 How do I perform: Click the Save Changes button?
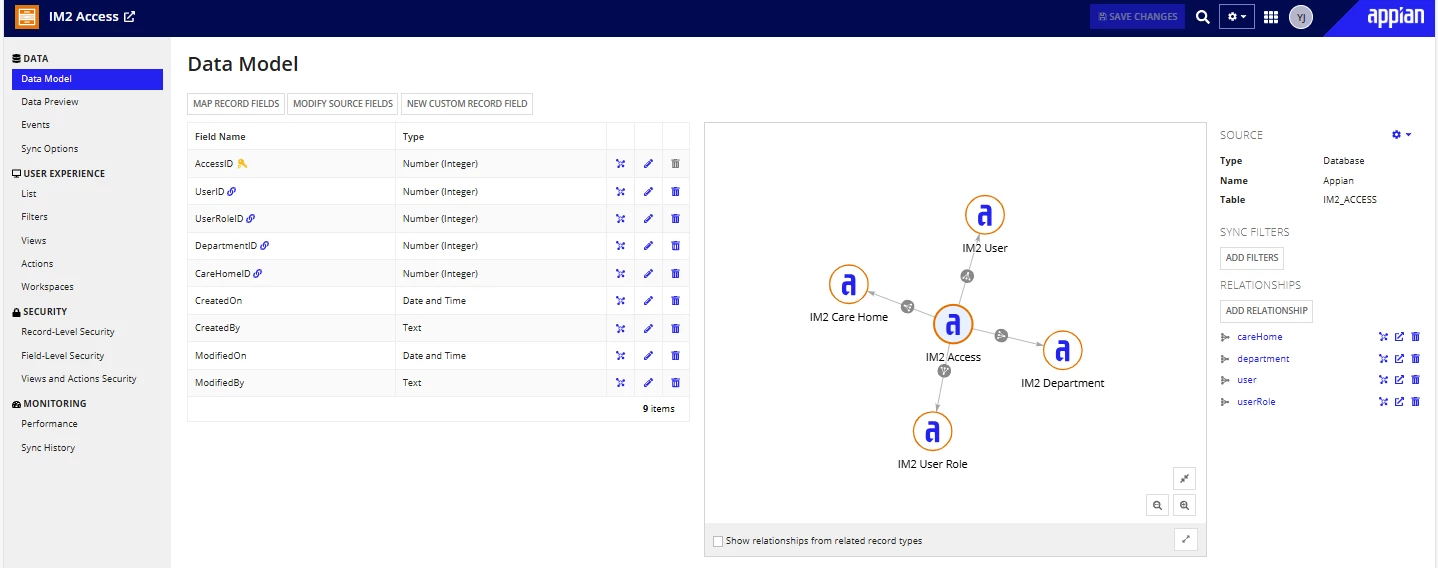pyautogui.click(x=1137, y=17)
